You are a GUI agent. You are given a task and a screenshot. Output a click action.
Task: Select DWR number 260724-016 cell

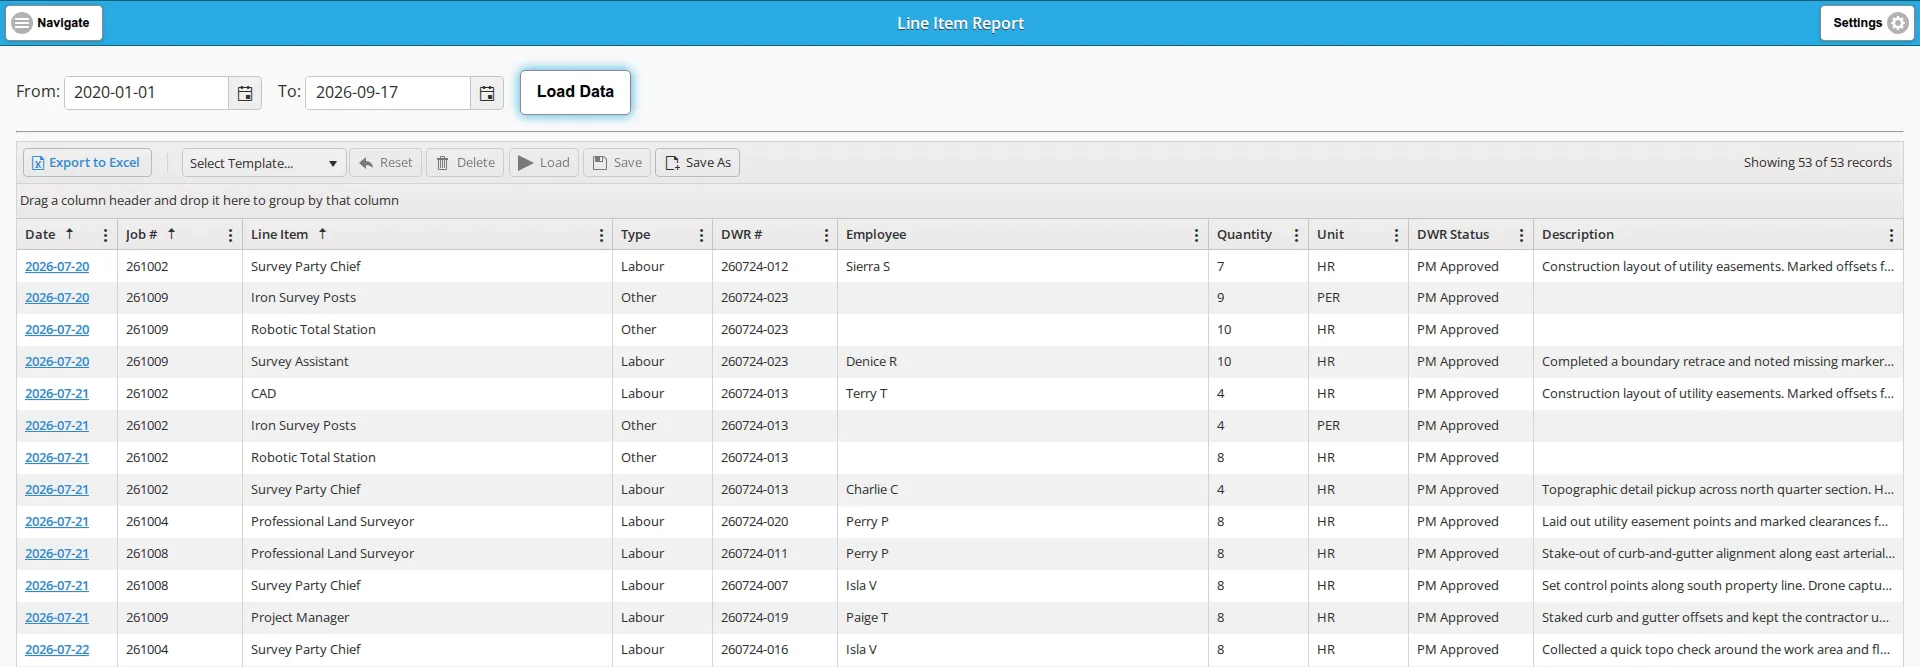774,650
